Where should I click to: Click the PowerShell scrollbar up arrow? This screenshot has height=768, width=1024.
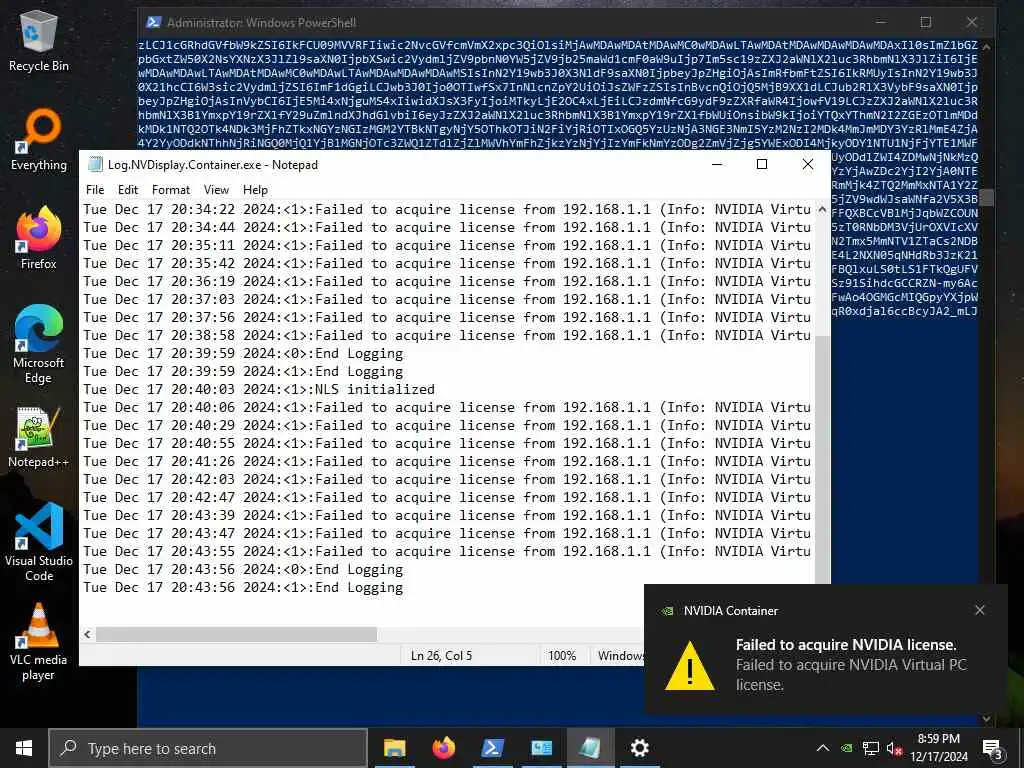click(986, 46)
